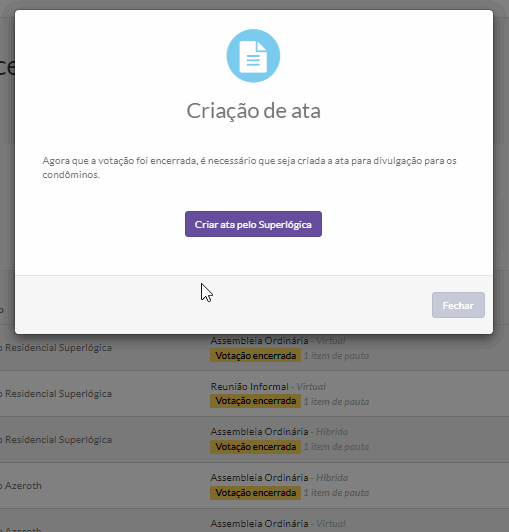Click '1 item de pauta' next to Reunião Informal
Viewport: 509px width, 532px height.
[336, 401]
